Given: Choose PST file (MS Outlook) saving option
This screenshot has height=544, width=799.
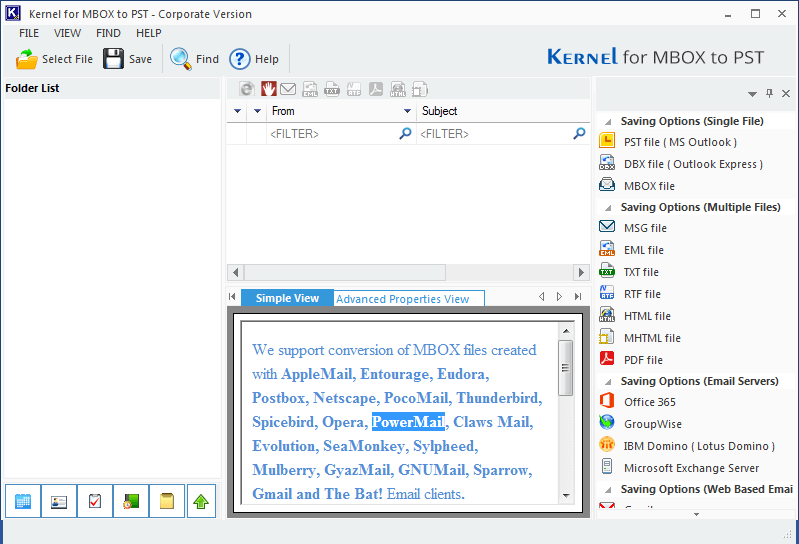Looking at the screenshot, I should tap(680, 142).
